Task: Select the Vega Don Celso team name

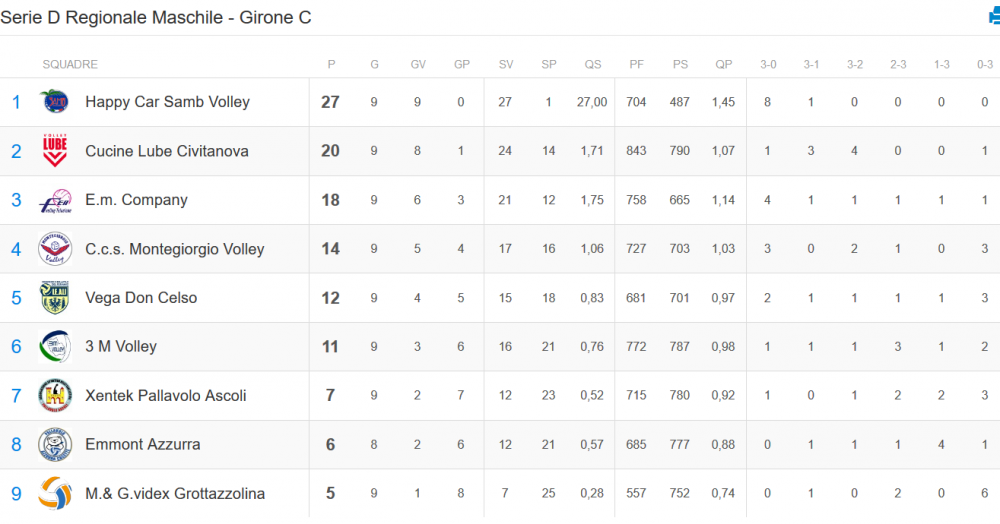Action: pyautogui.click(x=141, y=298)
